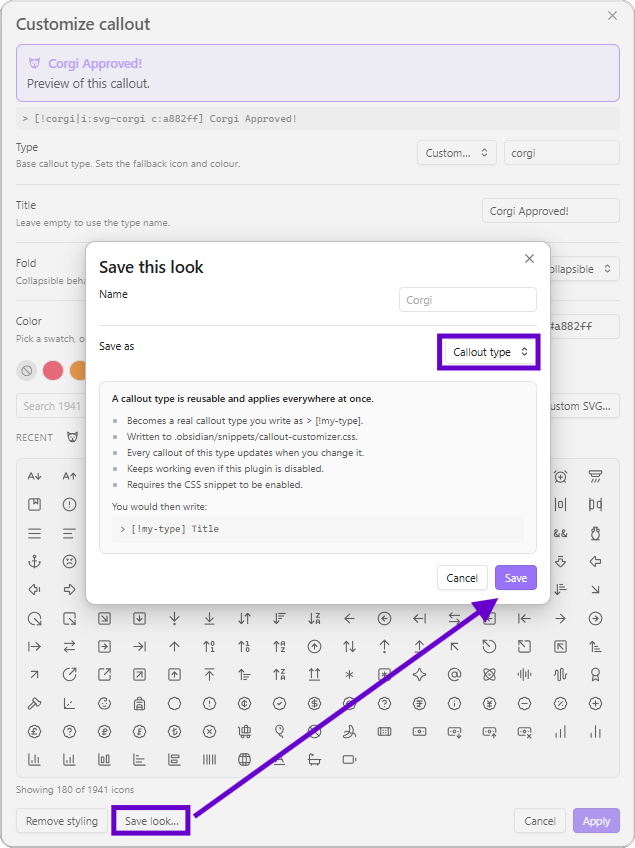635x848 pixels.
Task: Click the Save look... button
Action: click(x=151, y=821)
